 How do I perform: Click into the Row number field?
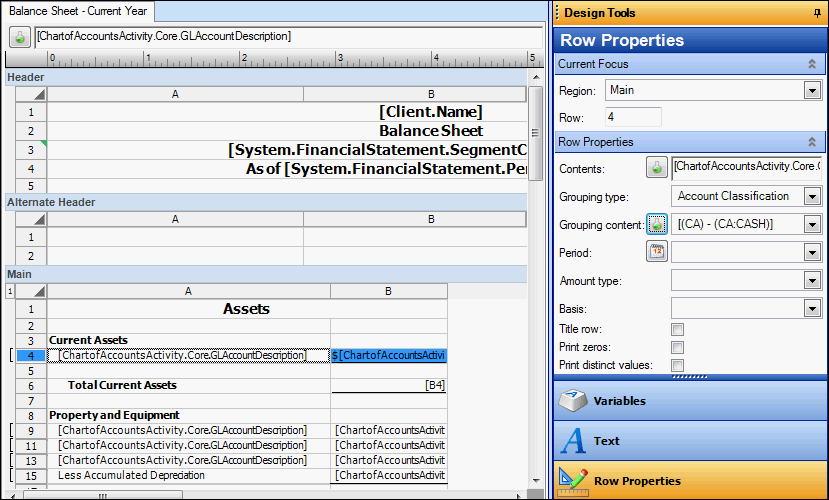633,117
